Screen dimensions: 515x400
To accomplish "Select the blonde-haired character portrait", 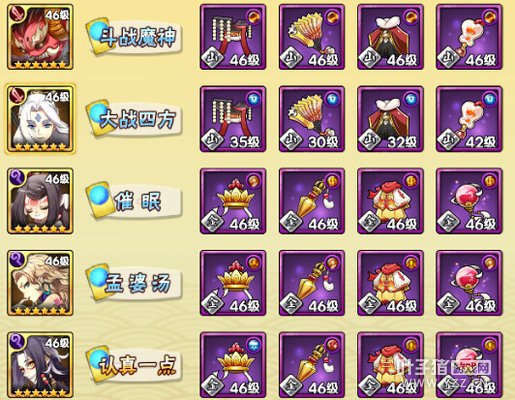I will 40,283.
